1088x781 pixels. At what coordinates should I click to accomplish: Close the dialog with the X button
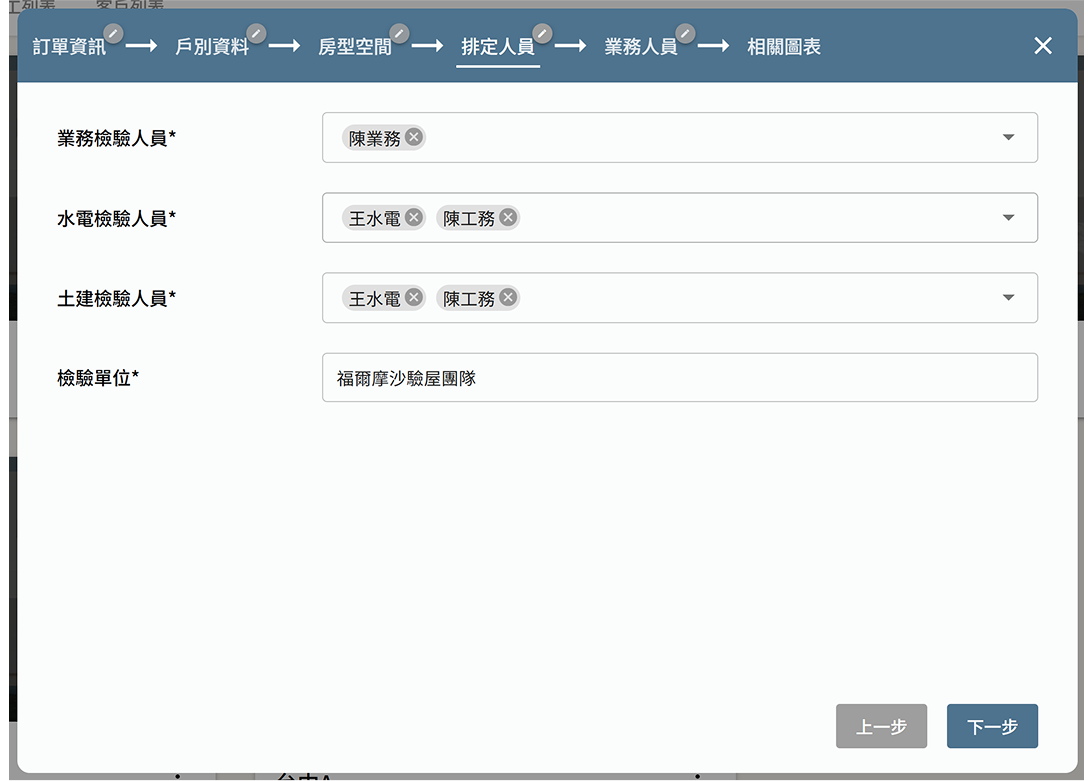(1043, 46)
